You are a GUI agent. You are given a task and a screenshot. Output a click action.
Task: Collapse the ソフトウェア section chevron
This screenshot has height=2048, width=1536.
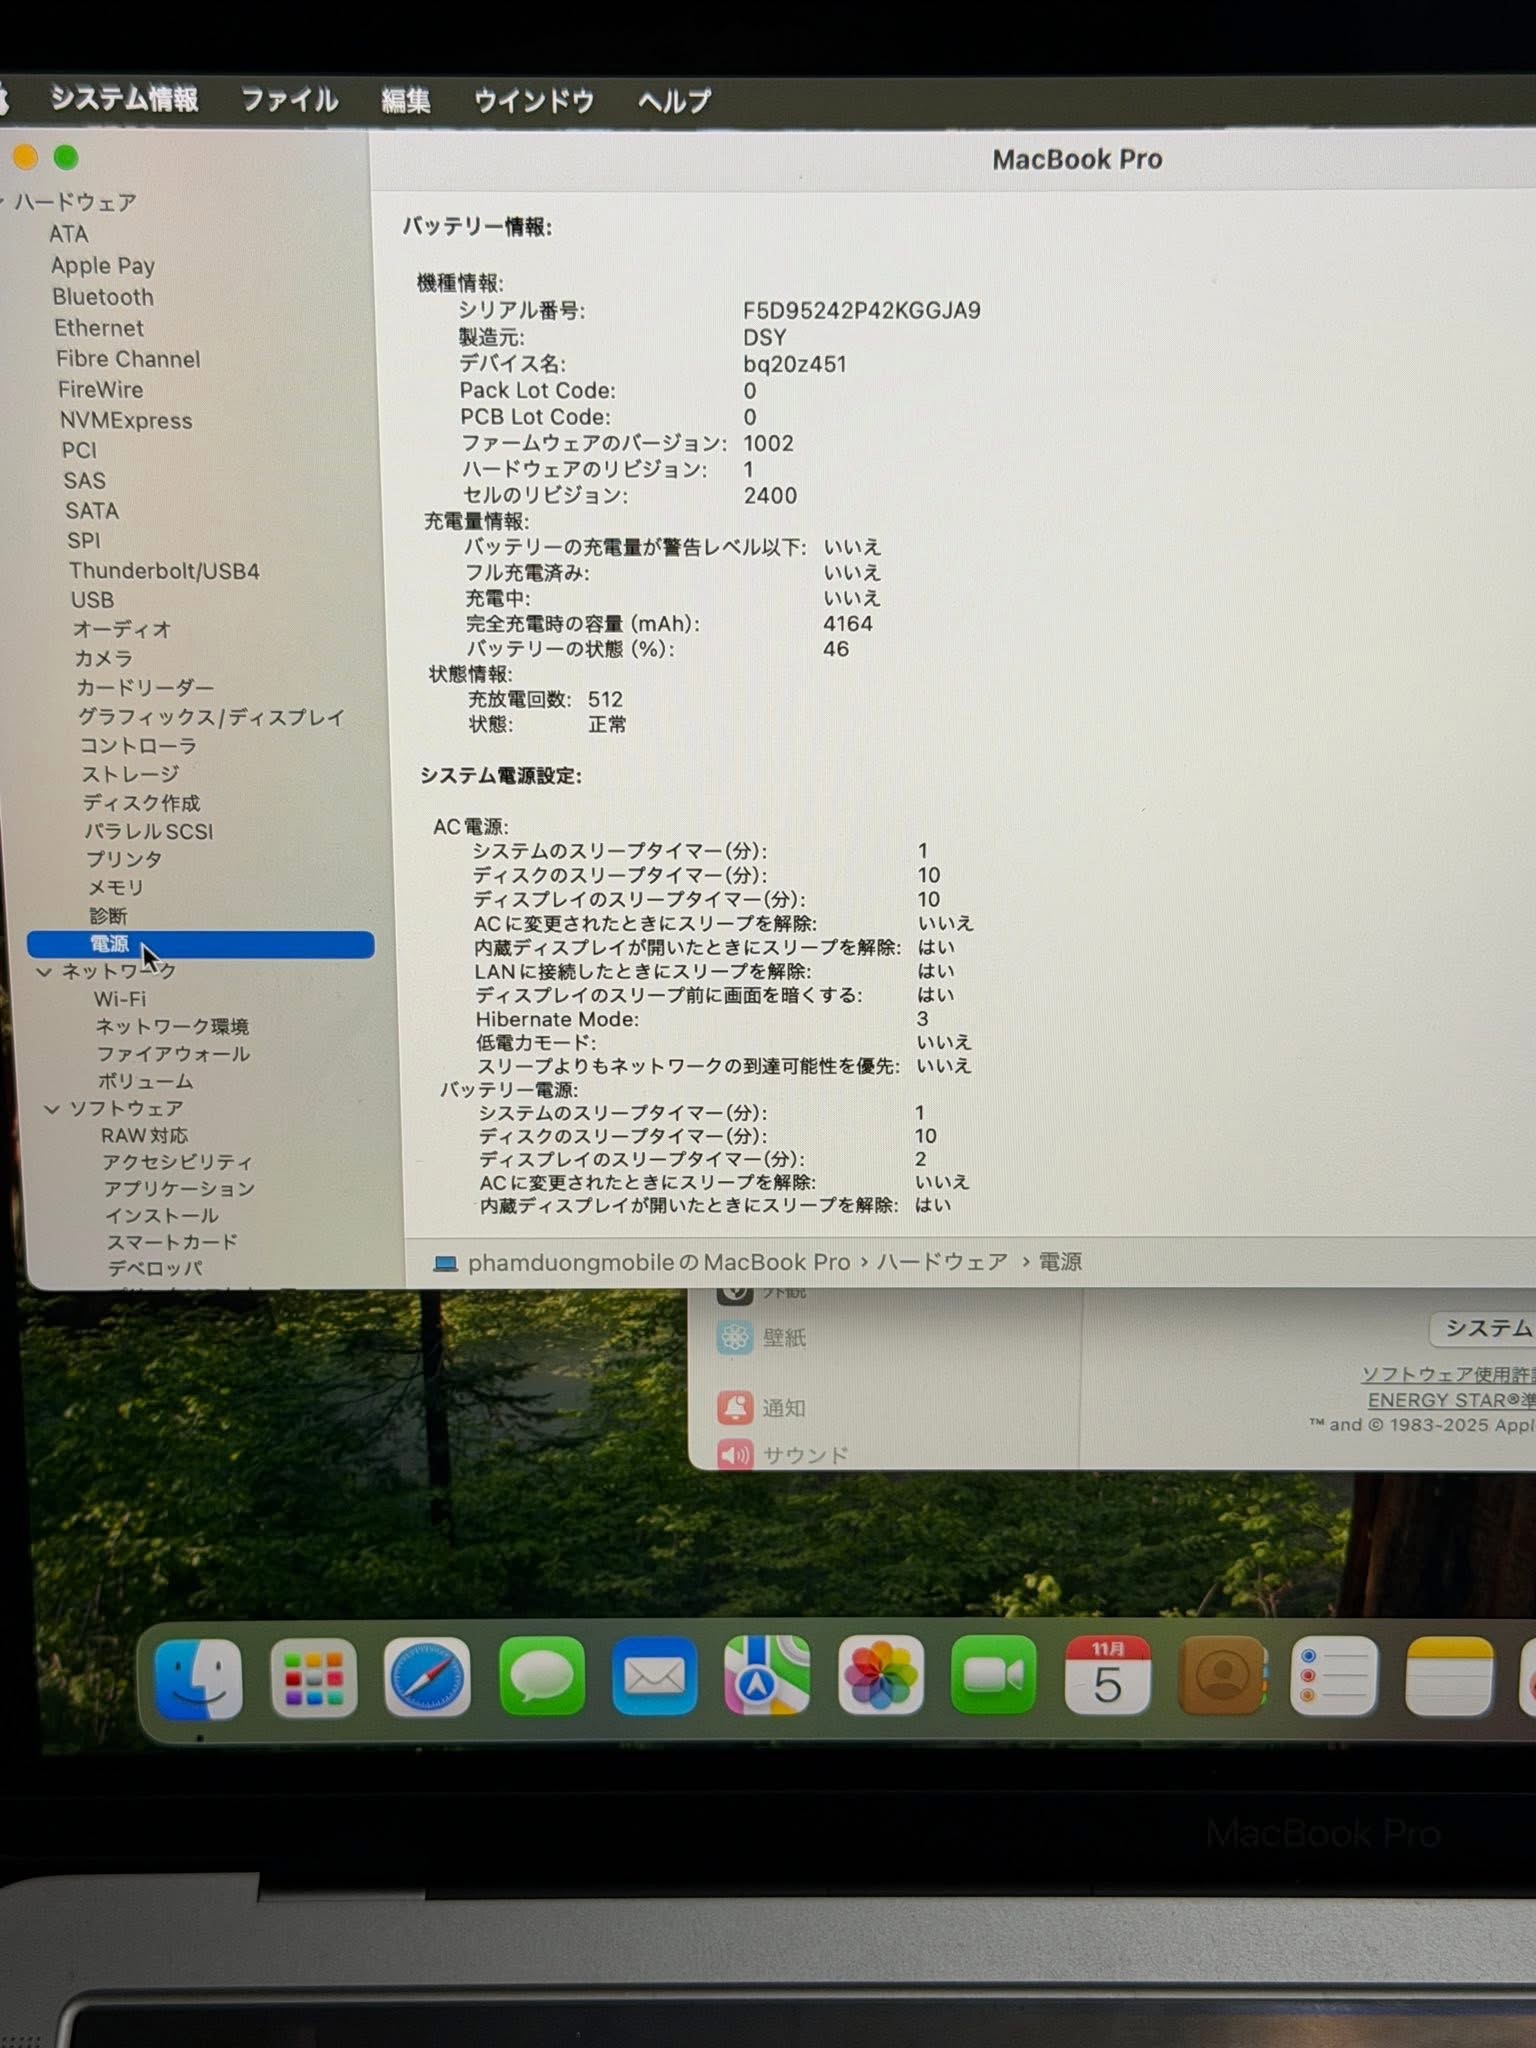52,1109
